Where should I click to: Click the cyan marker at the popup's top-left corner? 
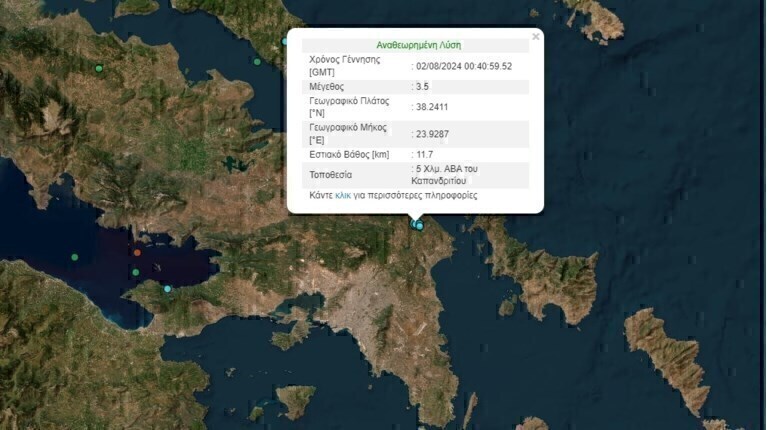(x=286, y=41)
